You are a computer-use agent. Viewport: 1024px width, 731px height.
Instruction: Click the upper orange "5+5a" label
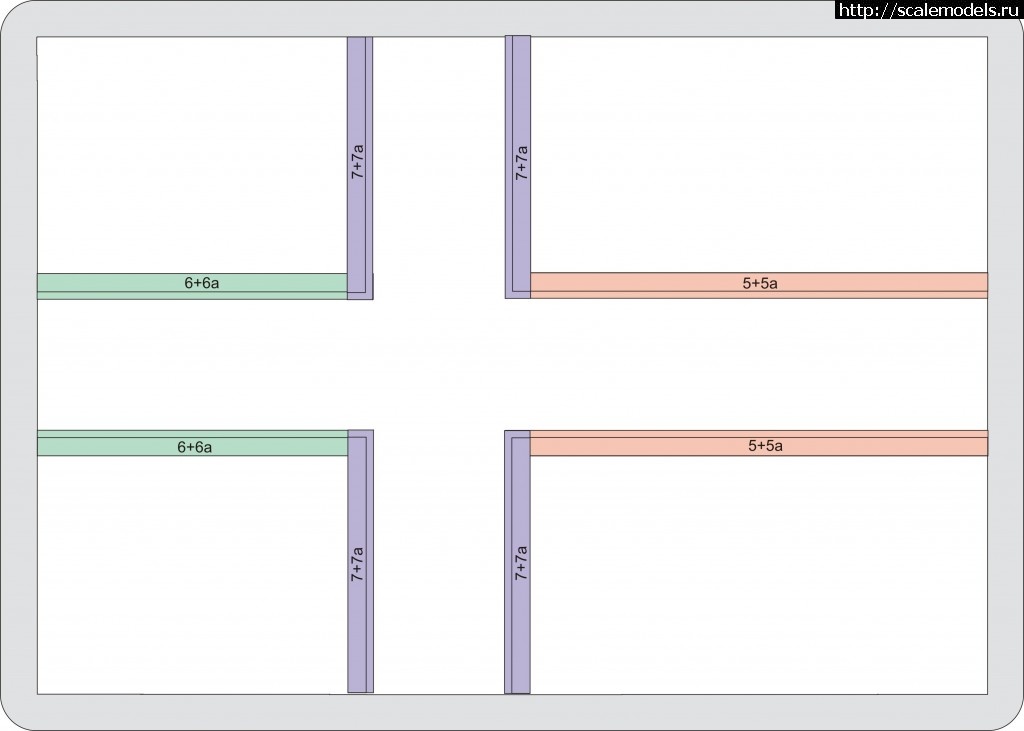pyautogui.click(x=760, y=284)
